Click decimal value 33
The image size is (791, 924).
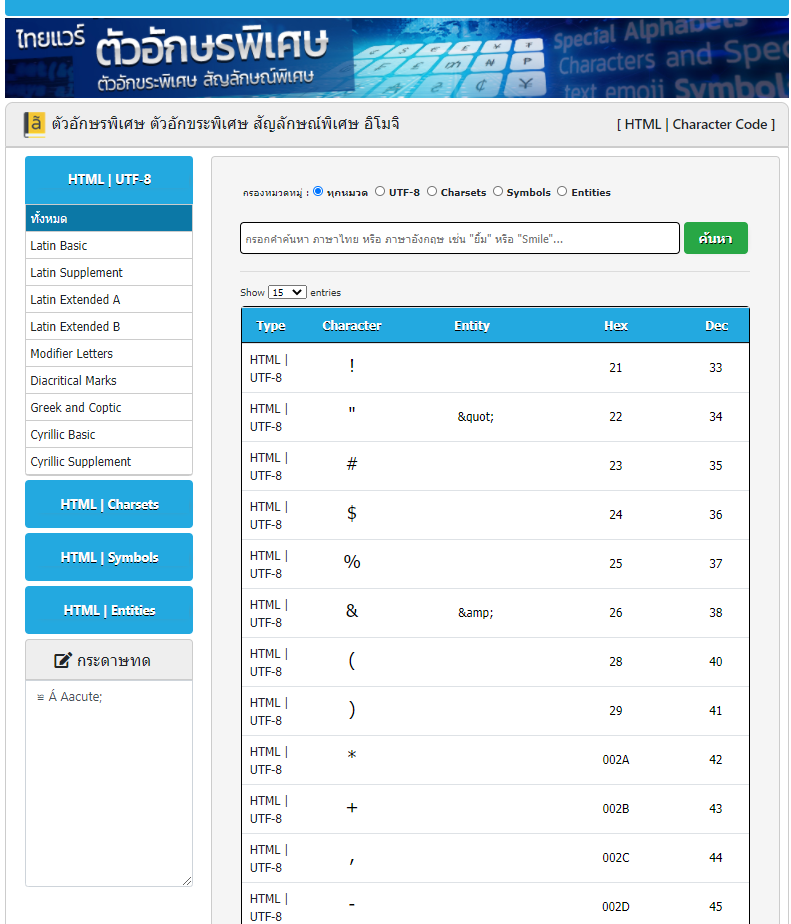pos(716,368)
